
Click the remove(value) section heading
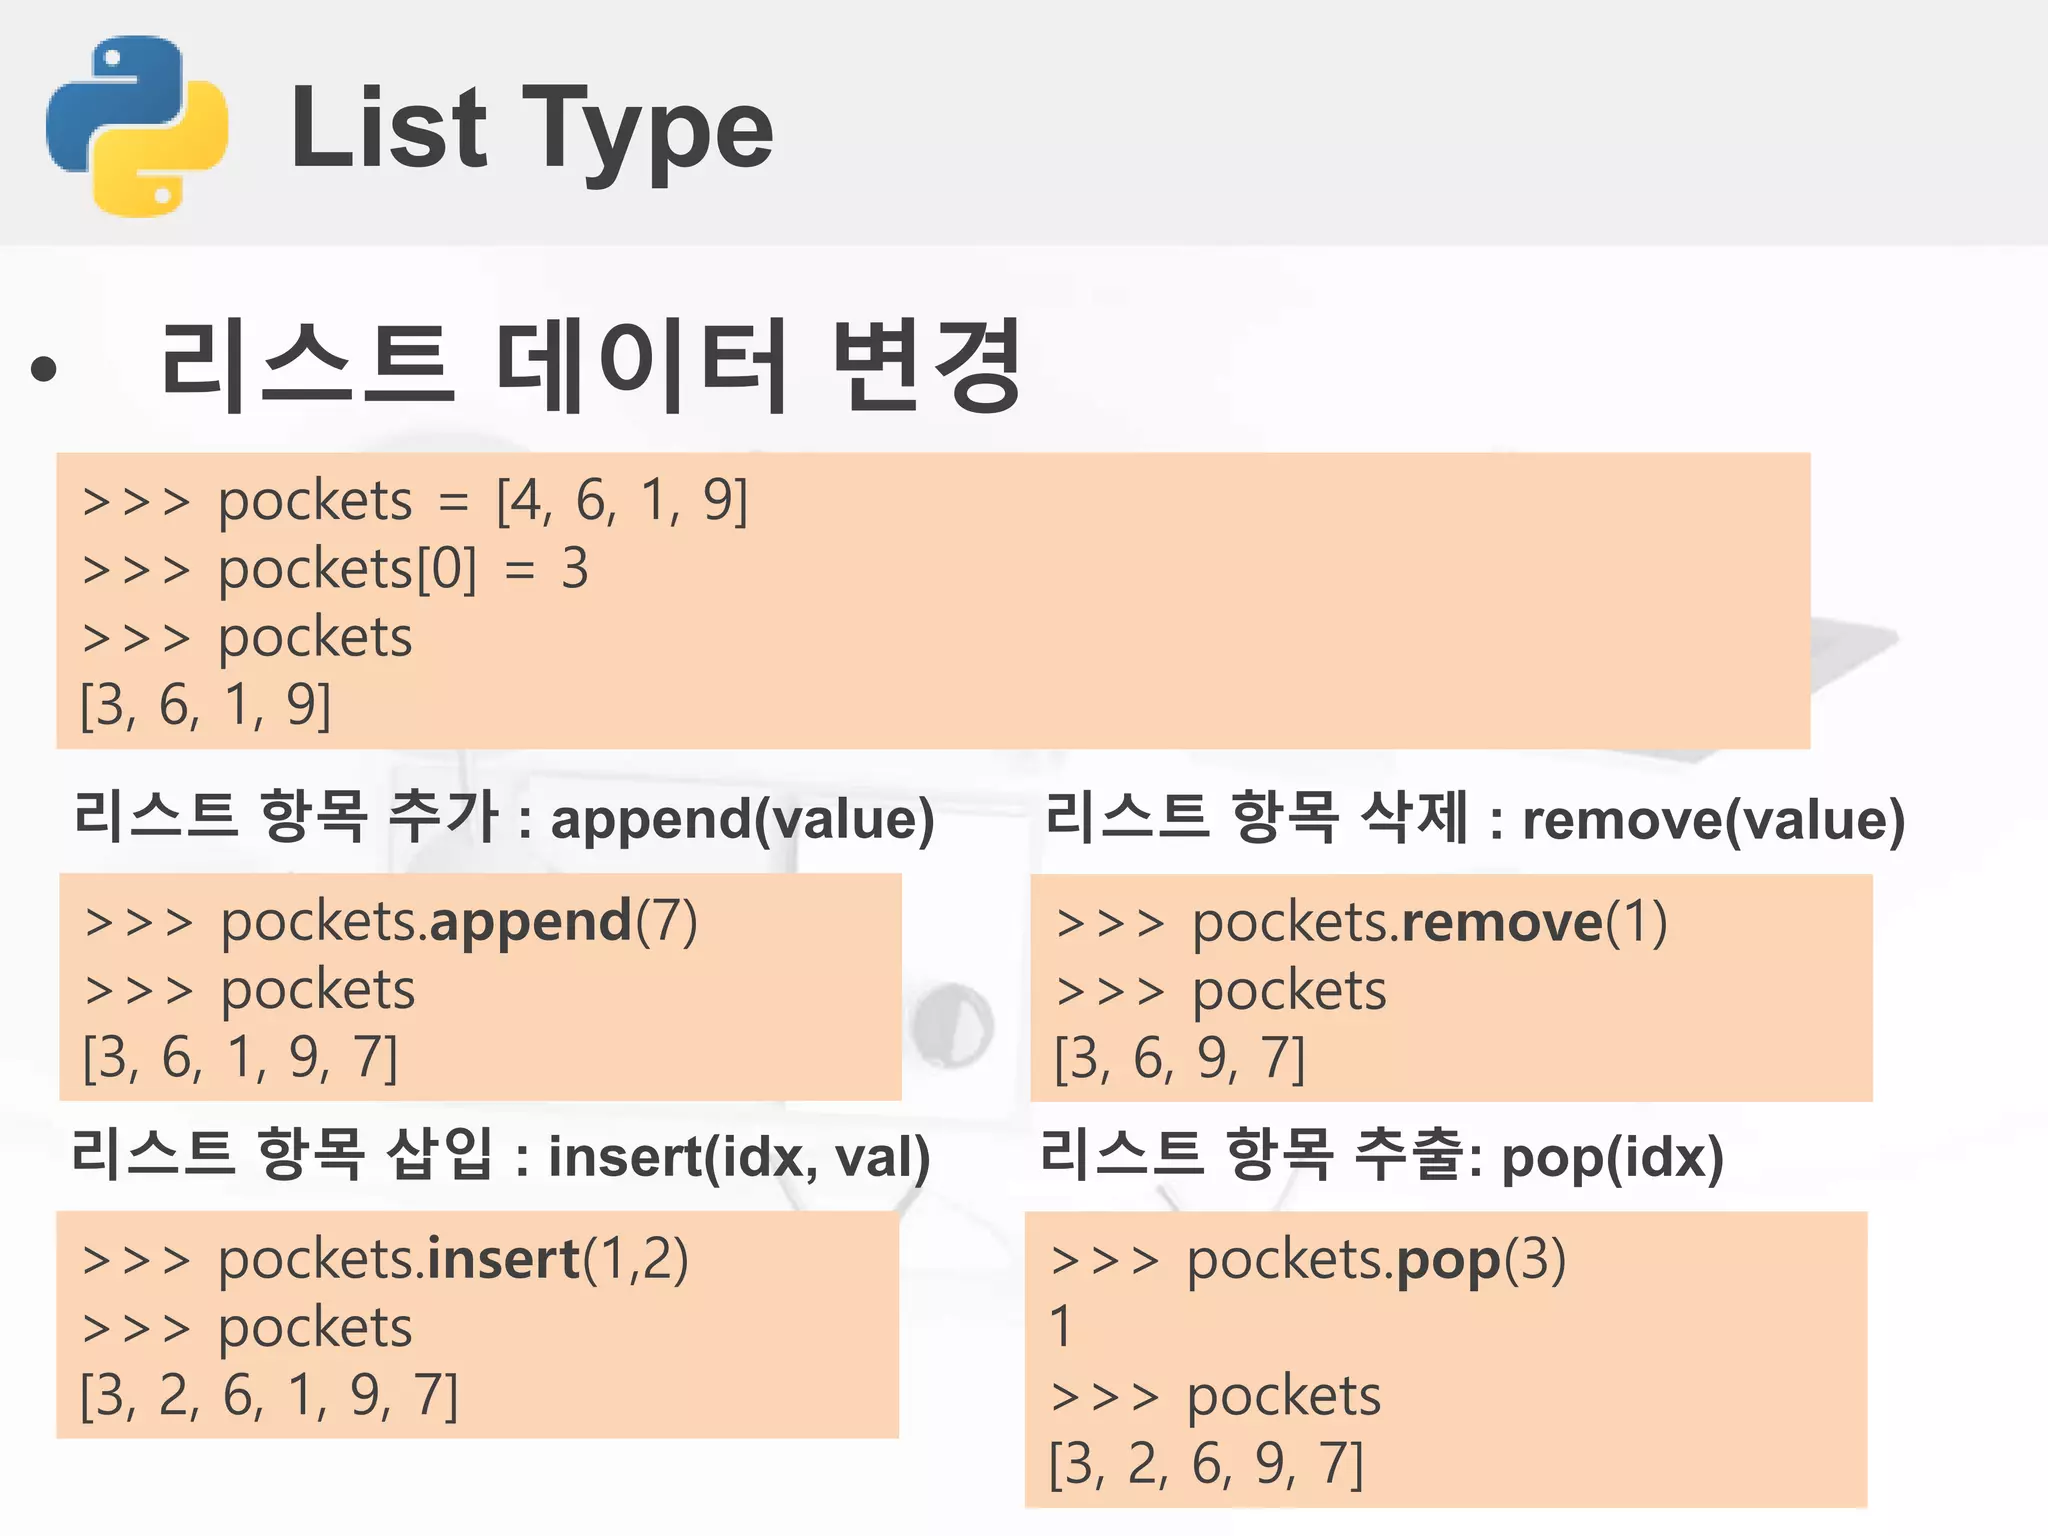click(x=1474, y=817)
